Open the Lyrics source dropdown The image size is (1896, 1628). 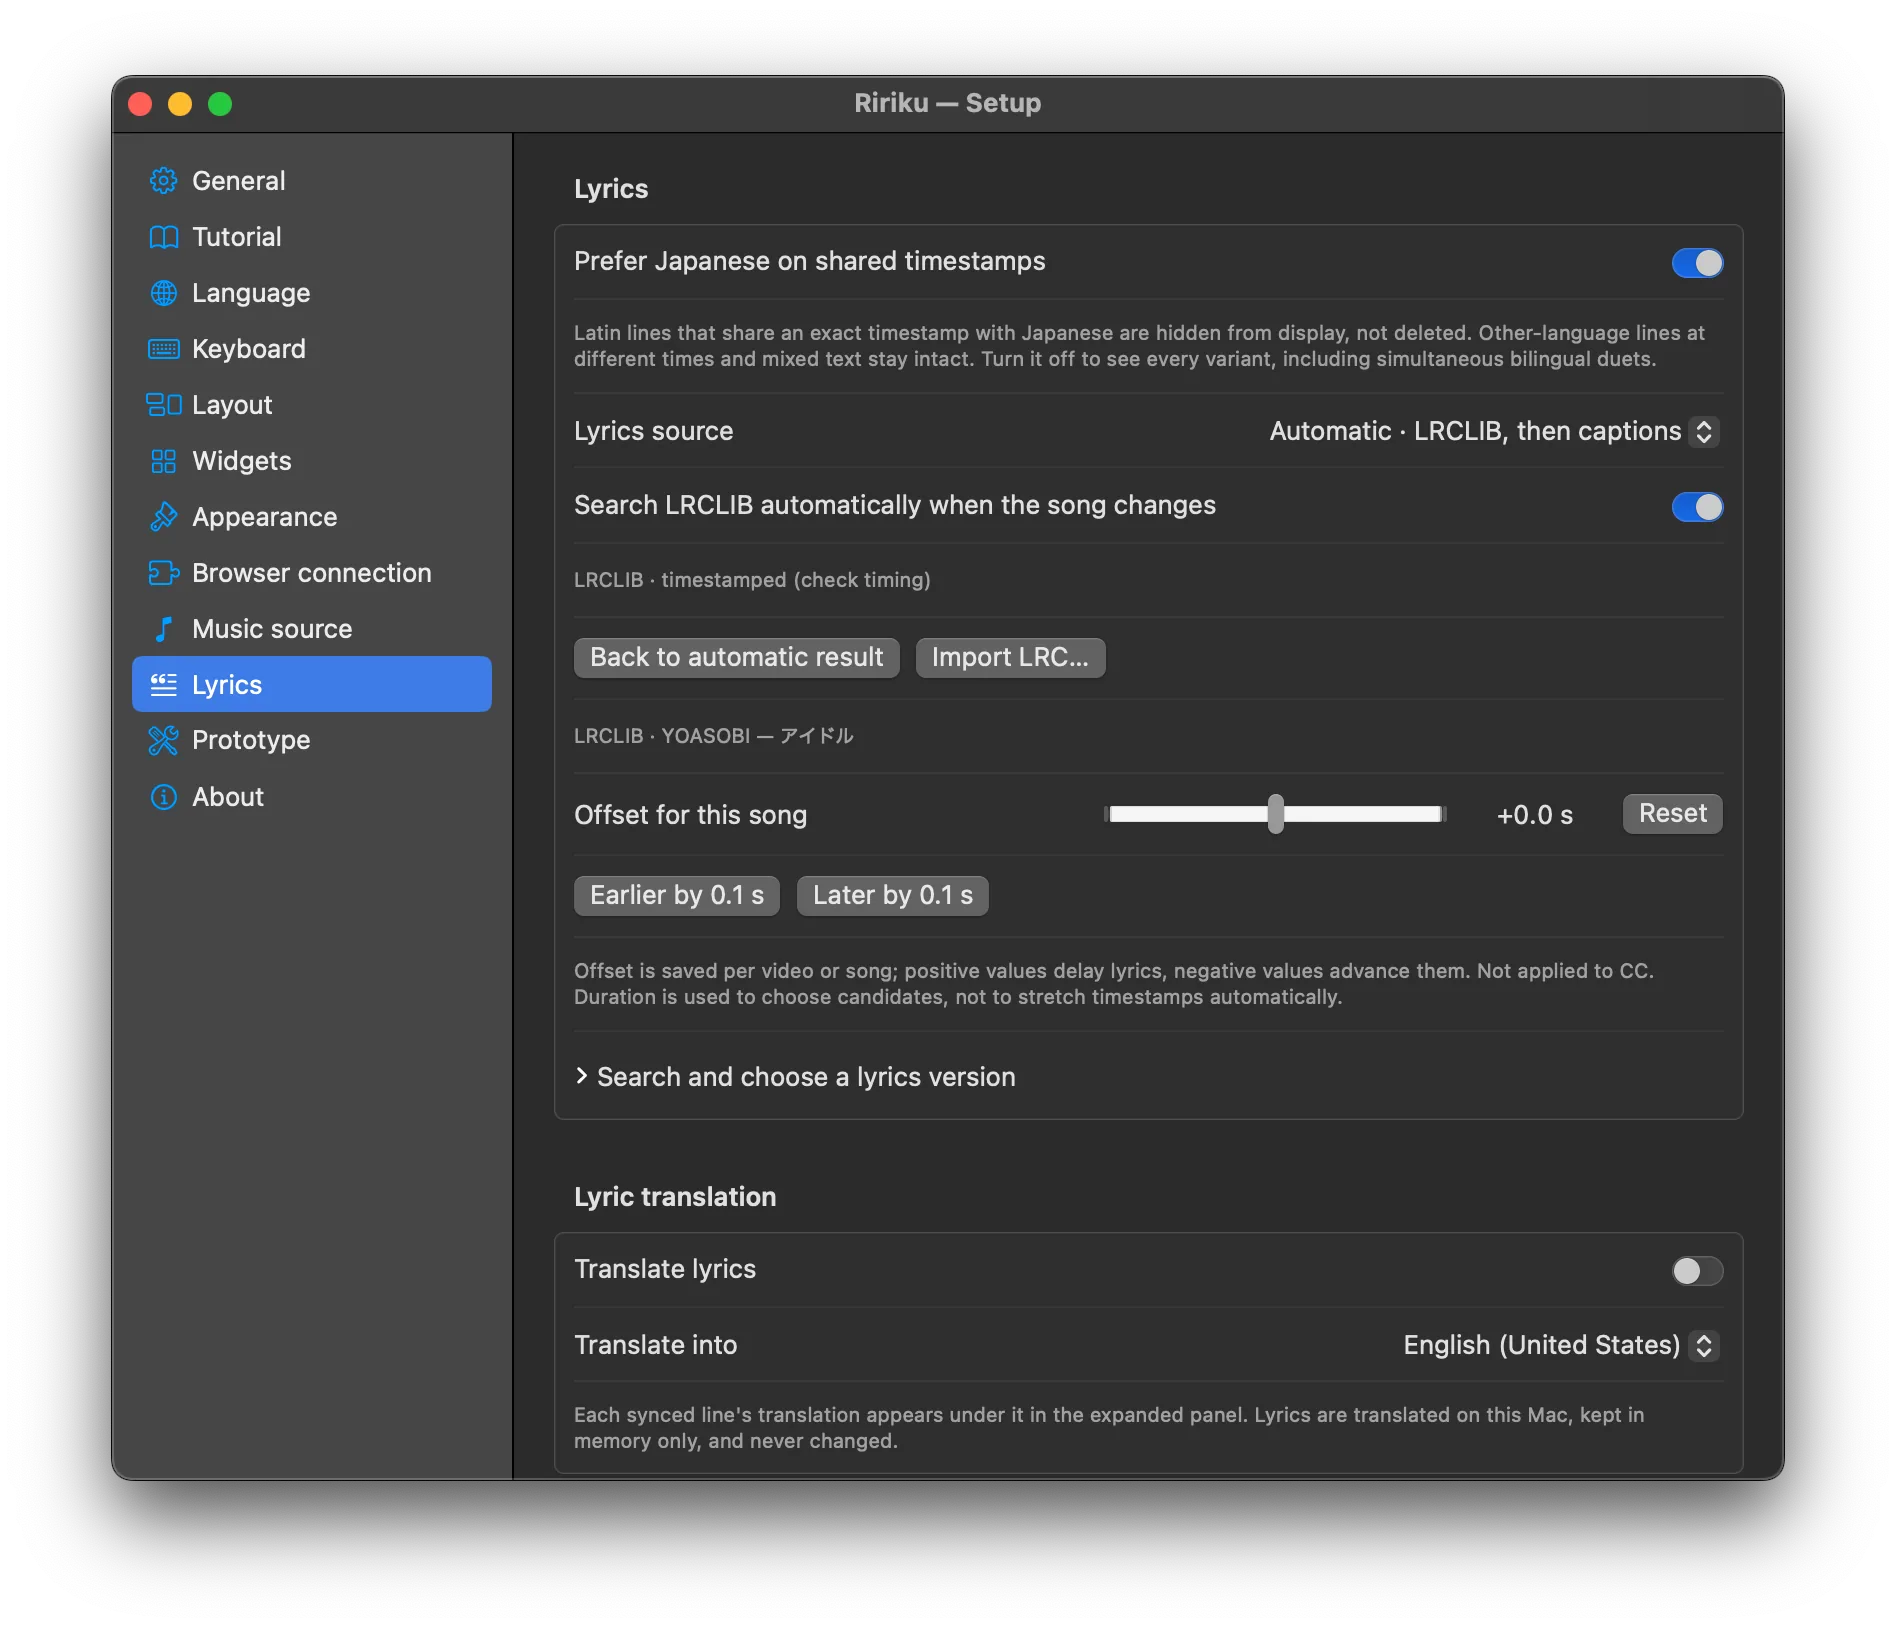[1494, 432]
